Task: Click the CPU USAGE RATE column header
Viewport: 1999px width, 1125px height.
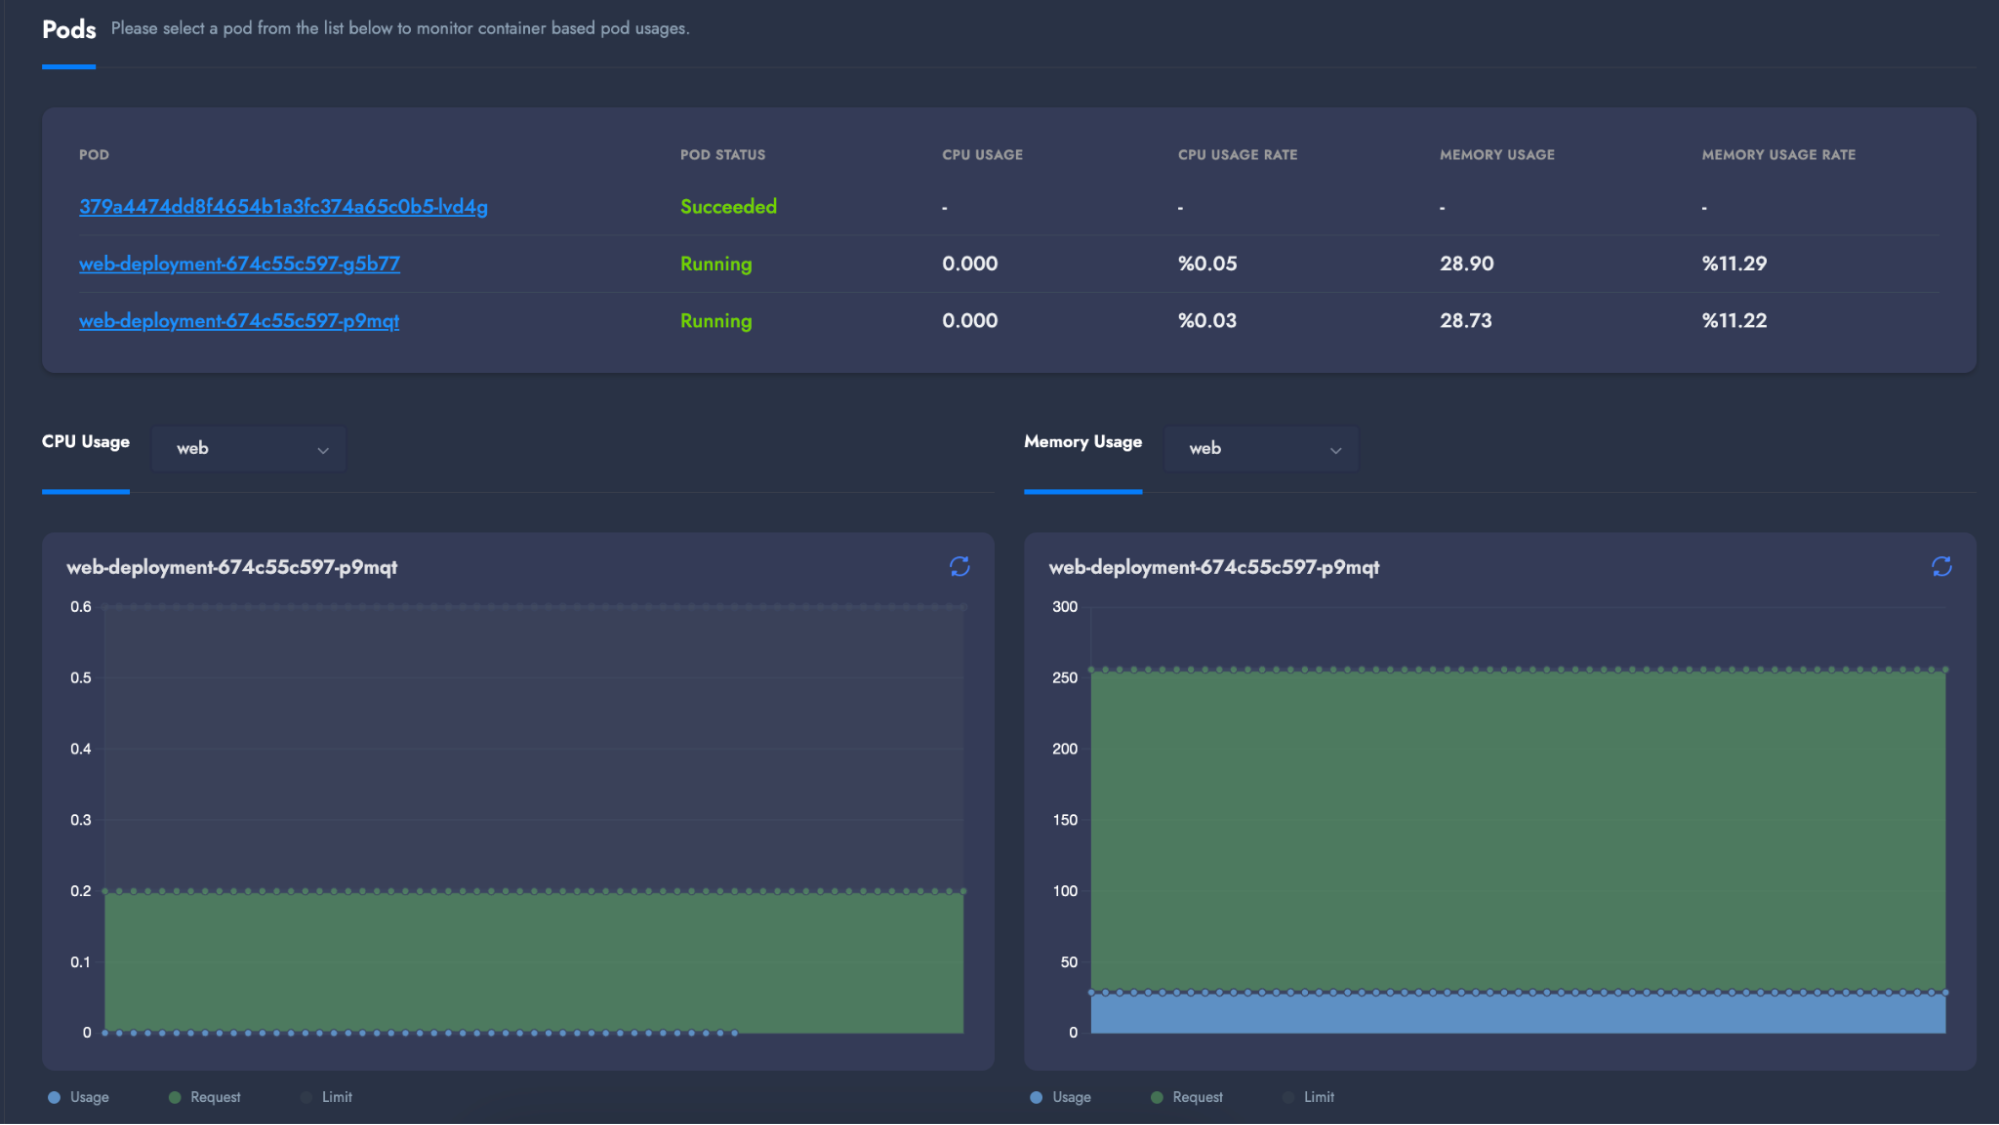Action: click(1237, 155)
